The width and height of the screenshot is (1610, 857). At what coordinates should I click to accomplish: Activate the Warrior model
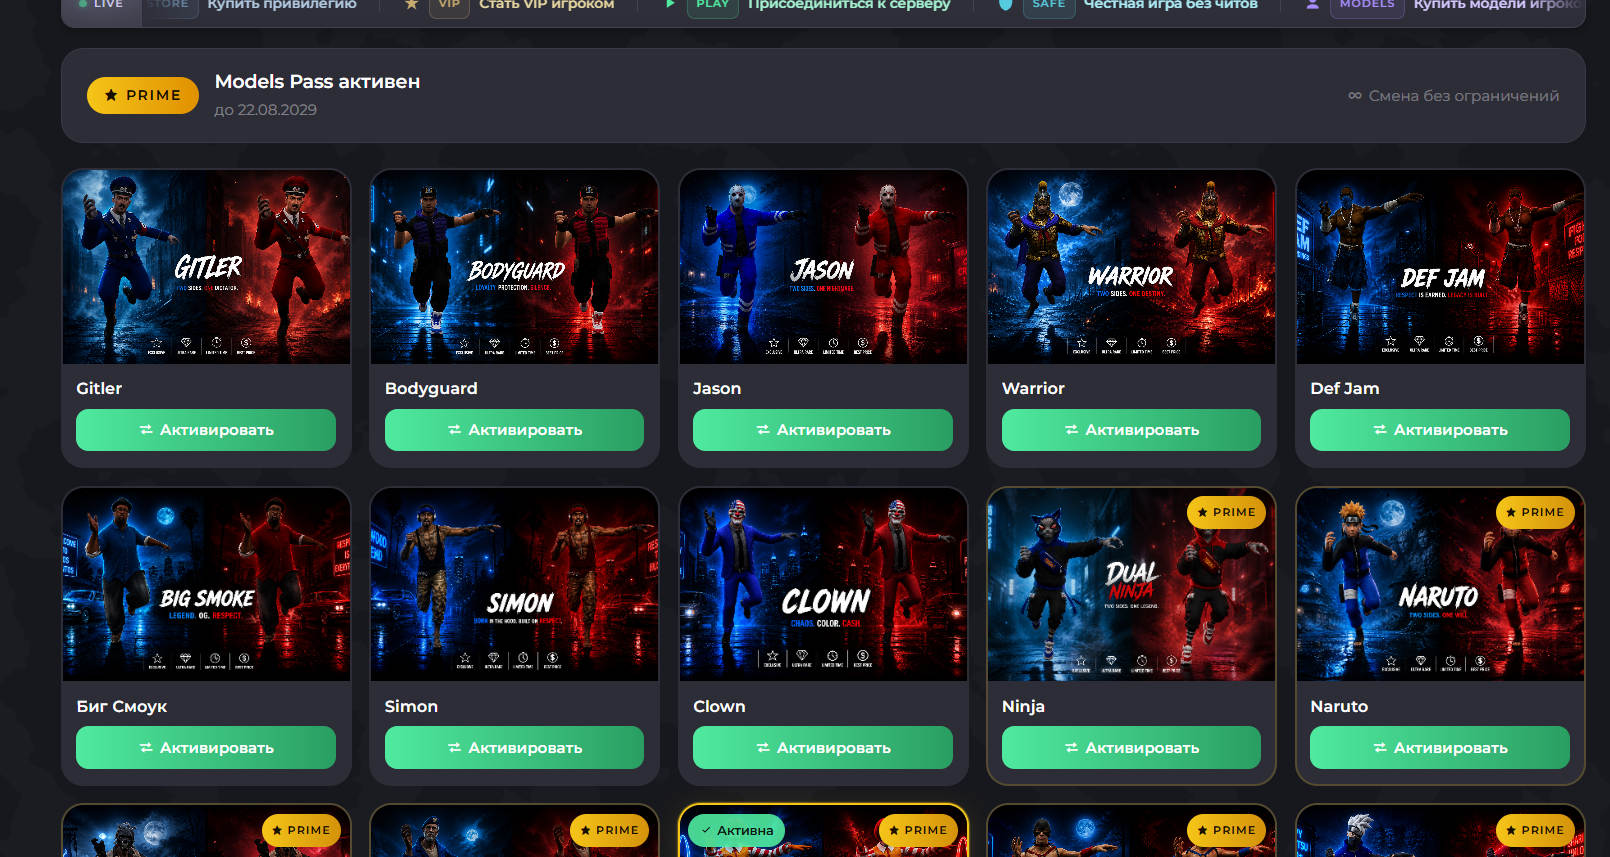coord(1131,430)
